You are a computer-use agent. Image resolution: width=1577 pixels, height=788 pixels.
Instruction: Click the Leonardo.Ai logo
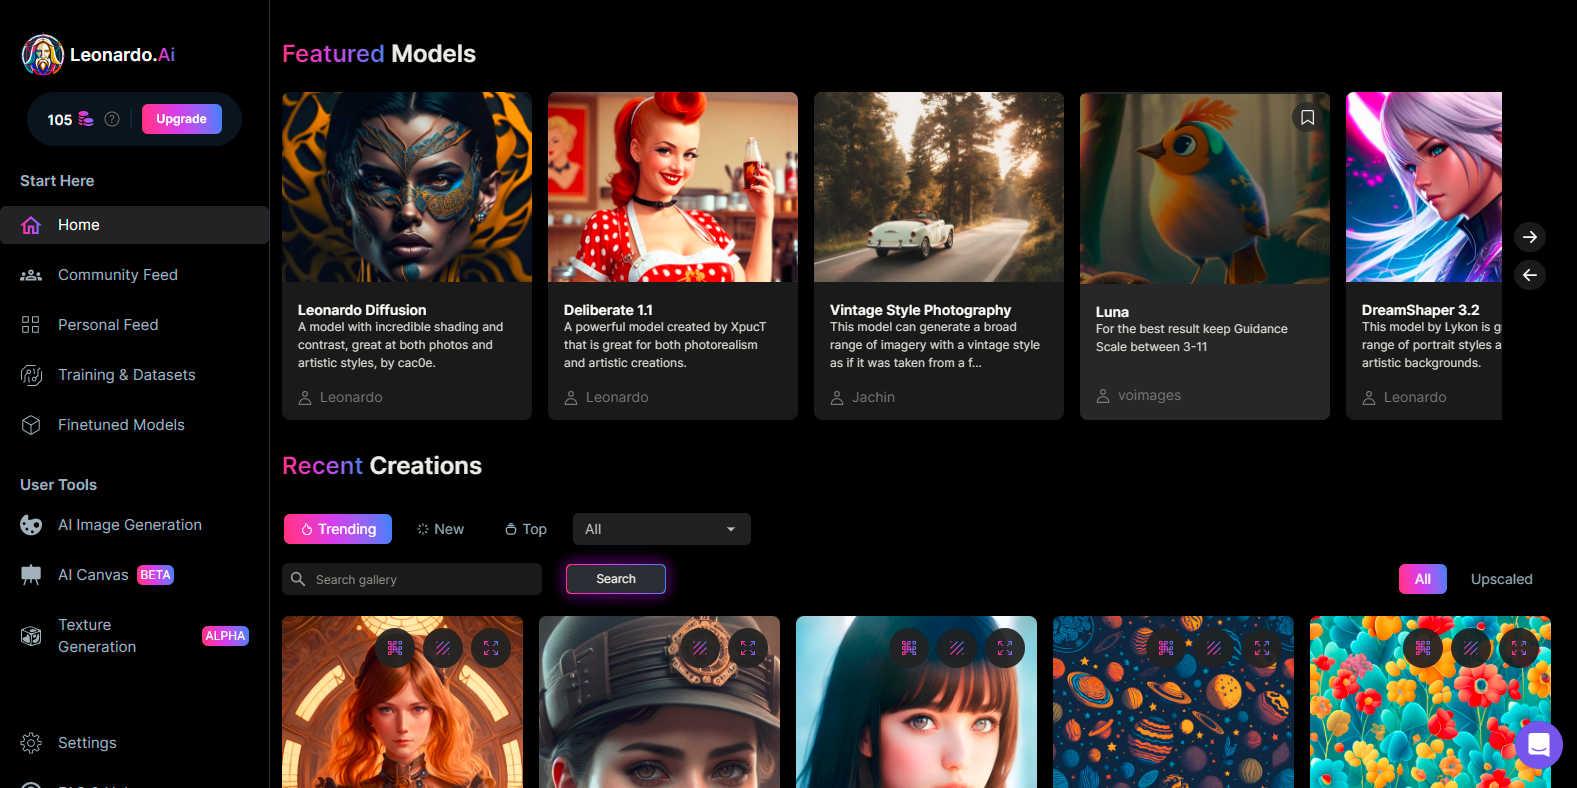98,55
